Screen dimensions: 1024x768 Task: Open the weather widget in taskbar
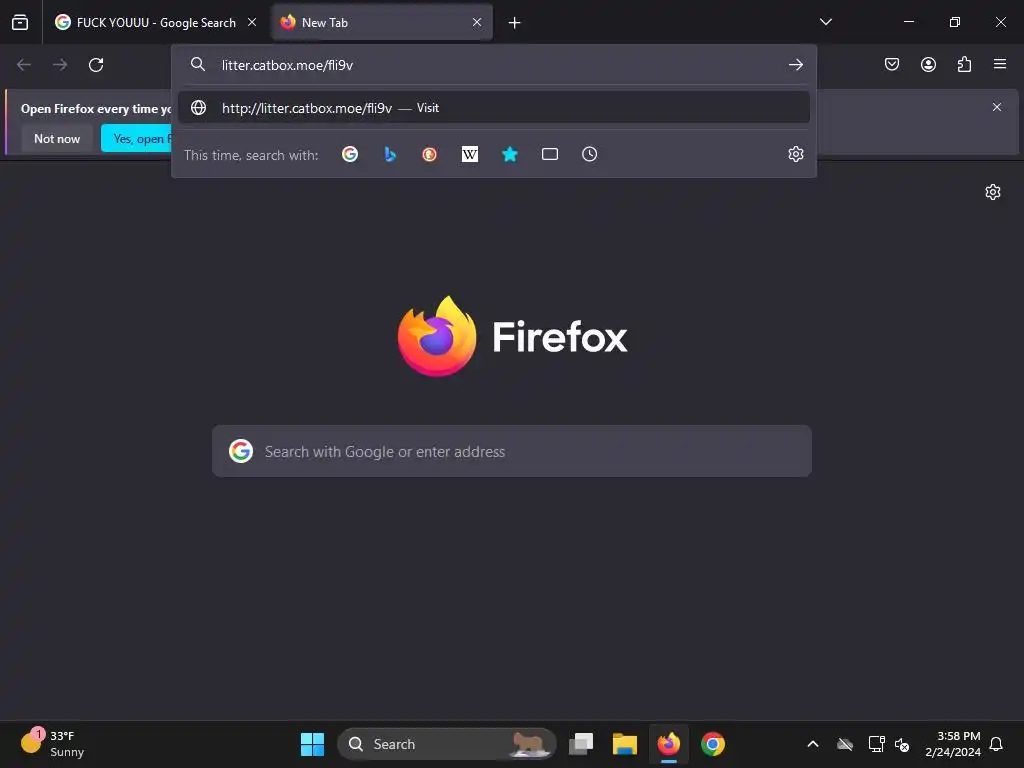coord(52,744)
